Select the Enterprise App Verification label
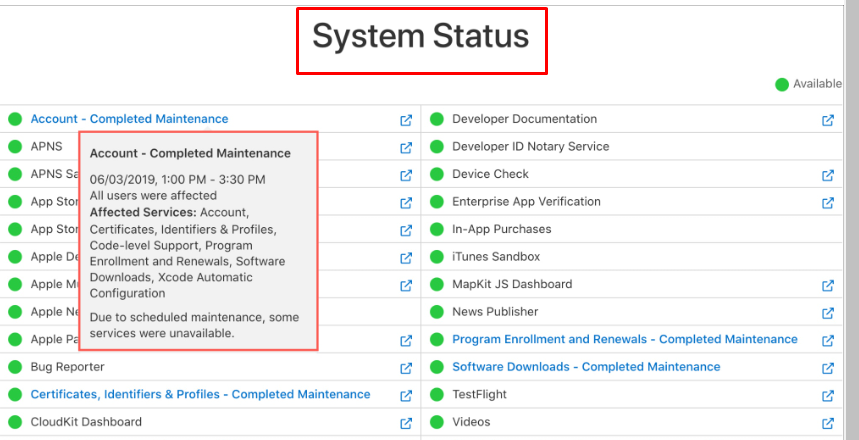Screen dimensions: 859x440 (526, 201)
